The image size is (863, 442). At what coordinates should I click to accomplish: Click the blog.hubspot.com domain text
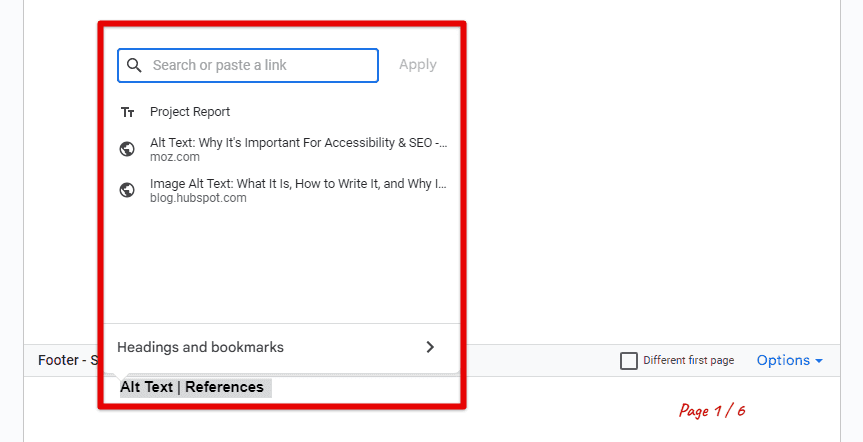point(198,198)
